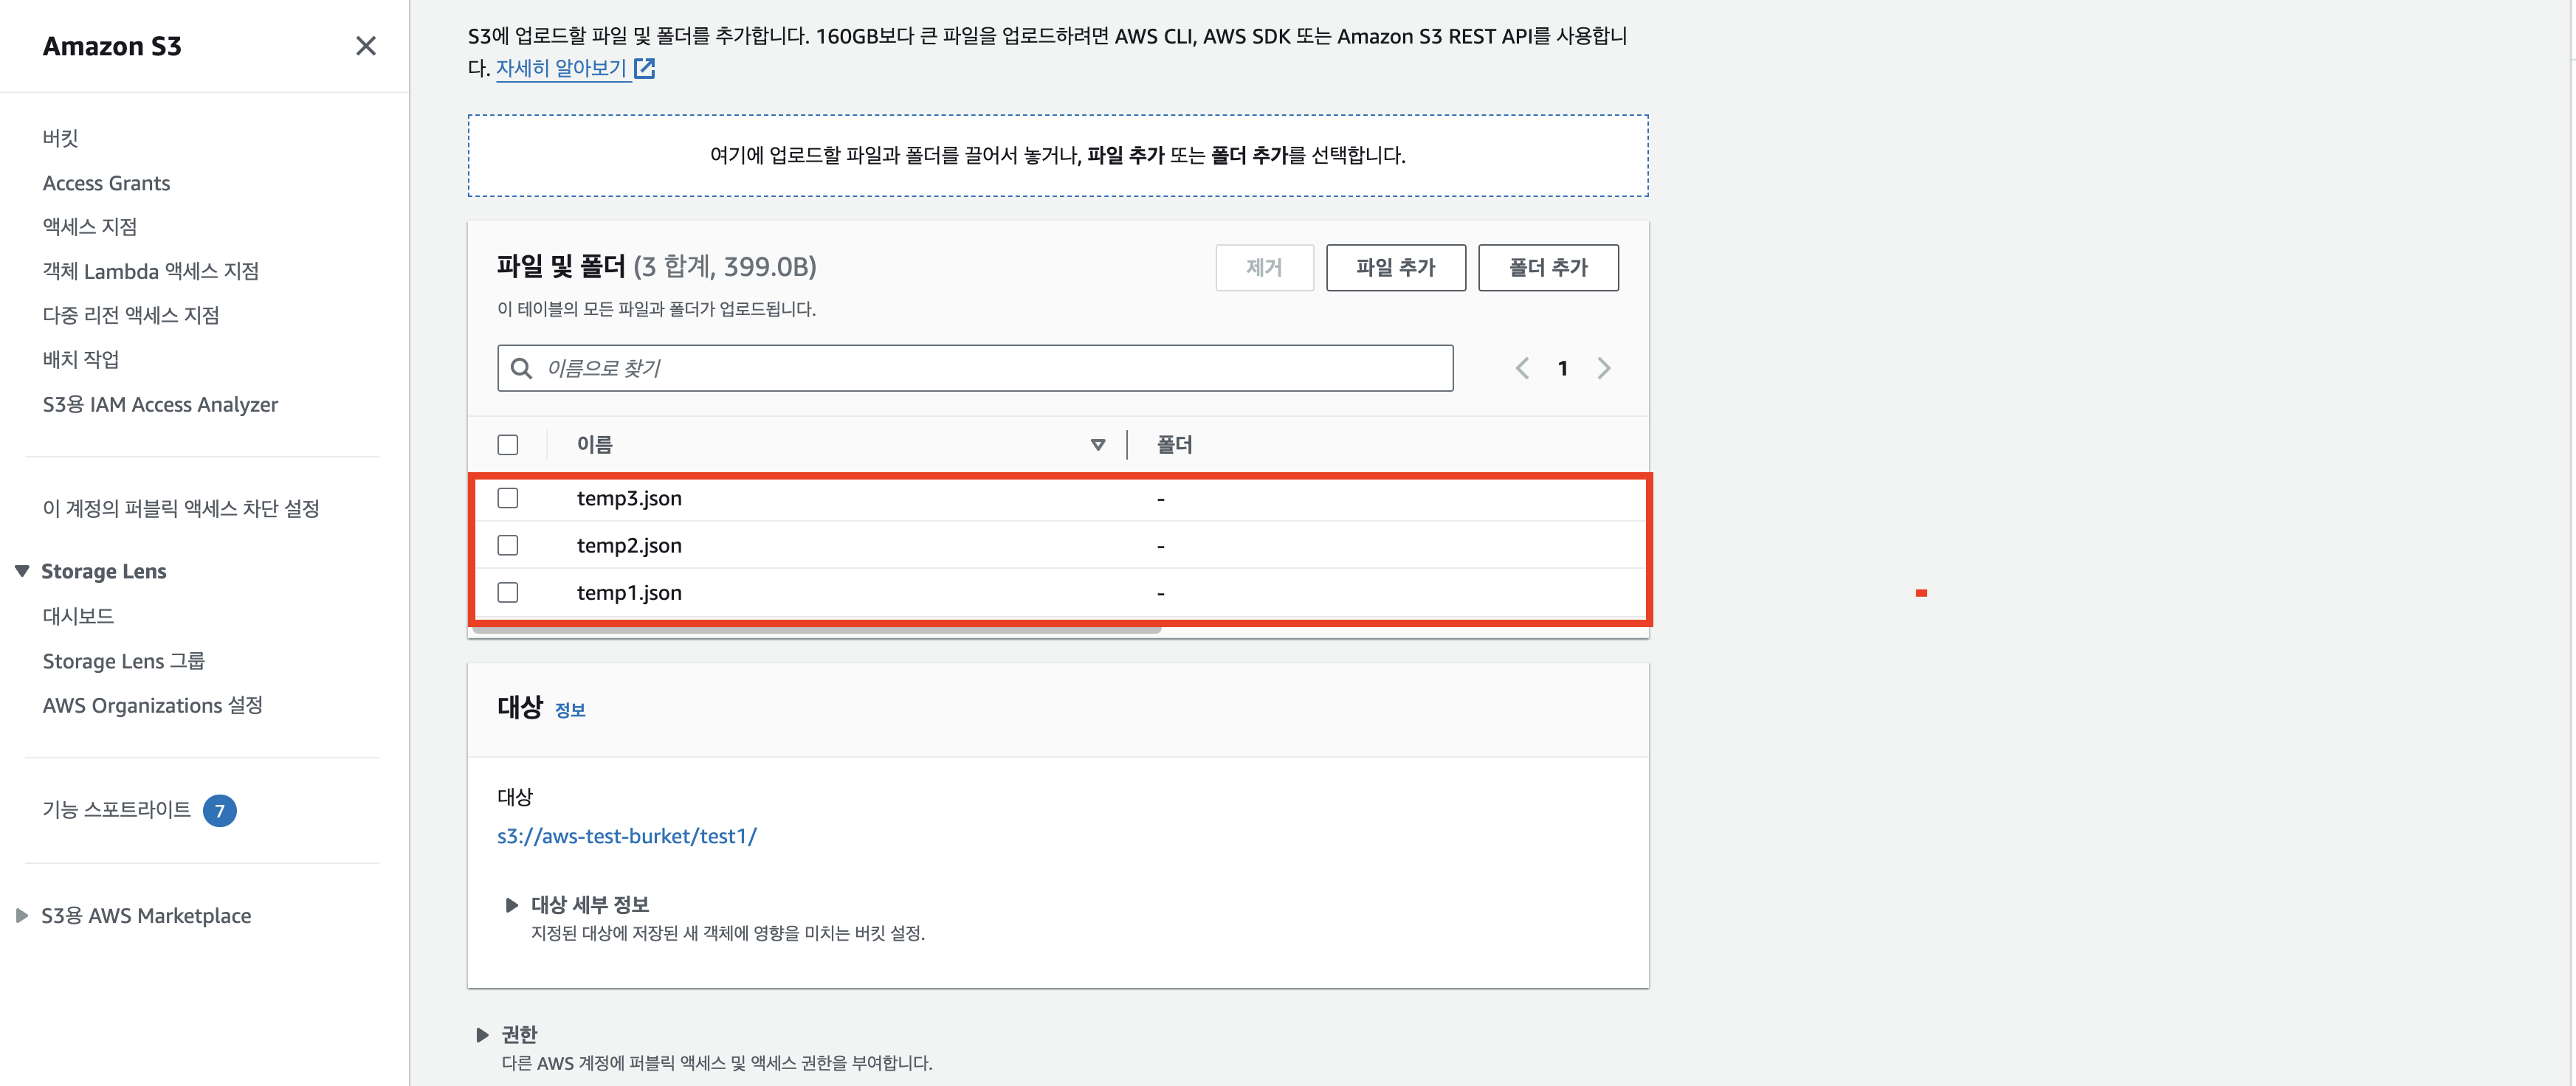Click the 기능 스포트라이트 badge showing 7
This screenshot has height=1086, width=2576.
(x=220, y=810)
